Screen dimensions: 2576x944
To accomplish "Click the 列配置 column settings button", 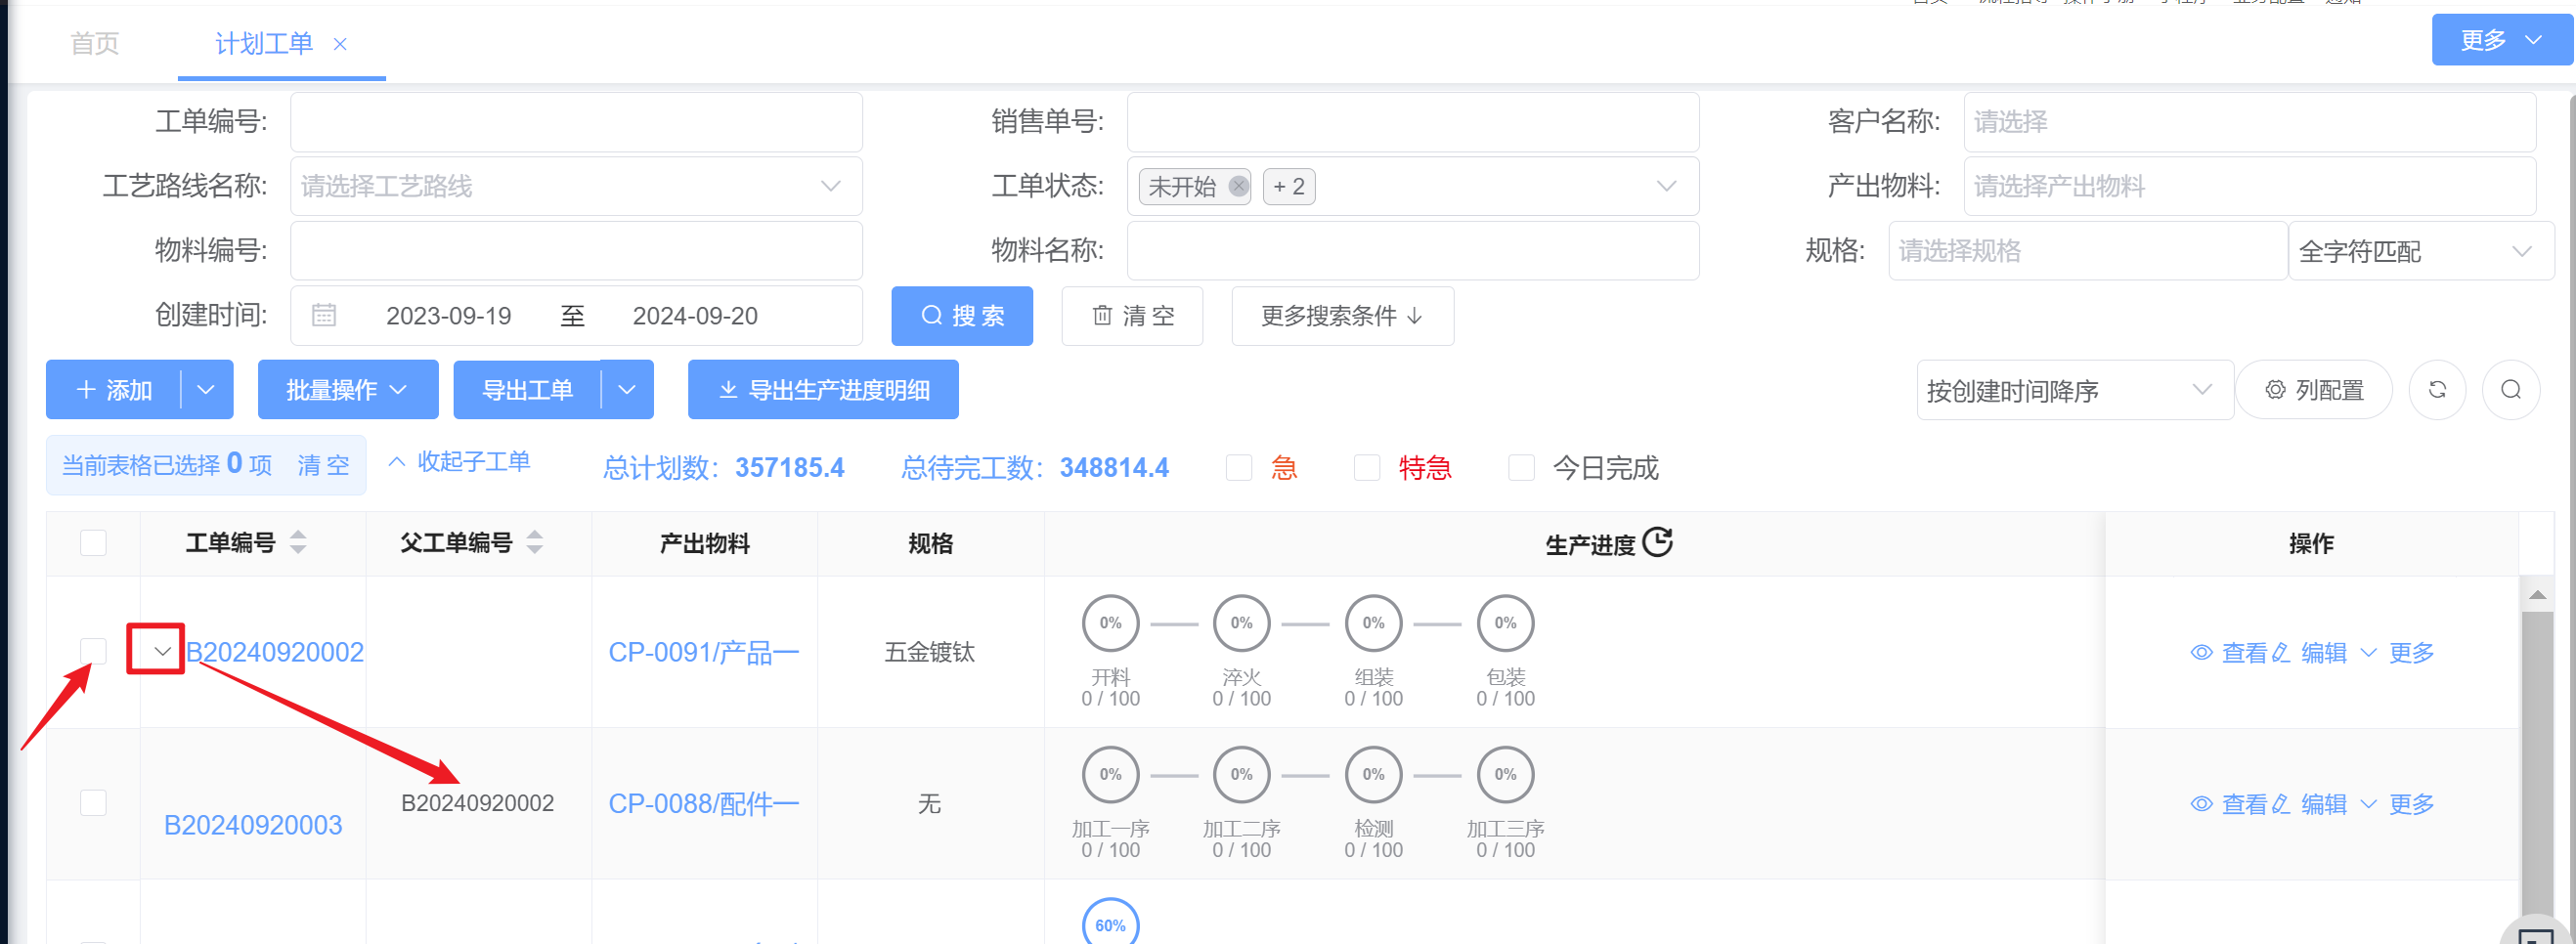I will (x=2313, y=390).
